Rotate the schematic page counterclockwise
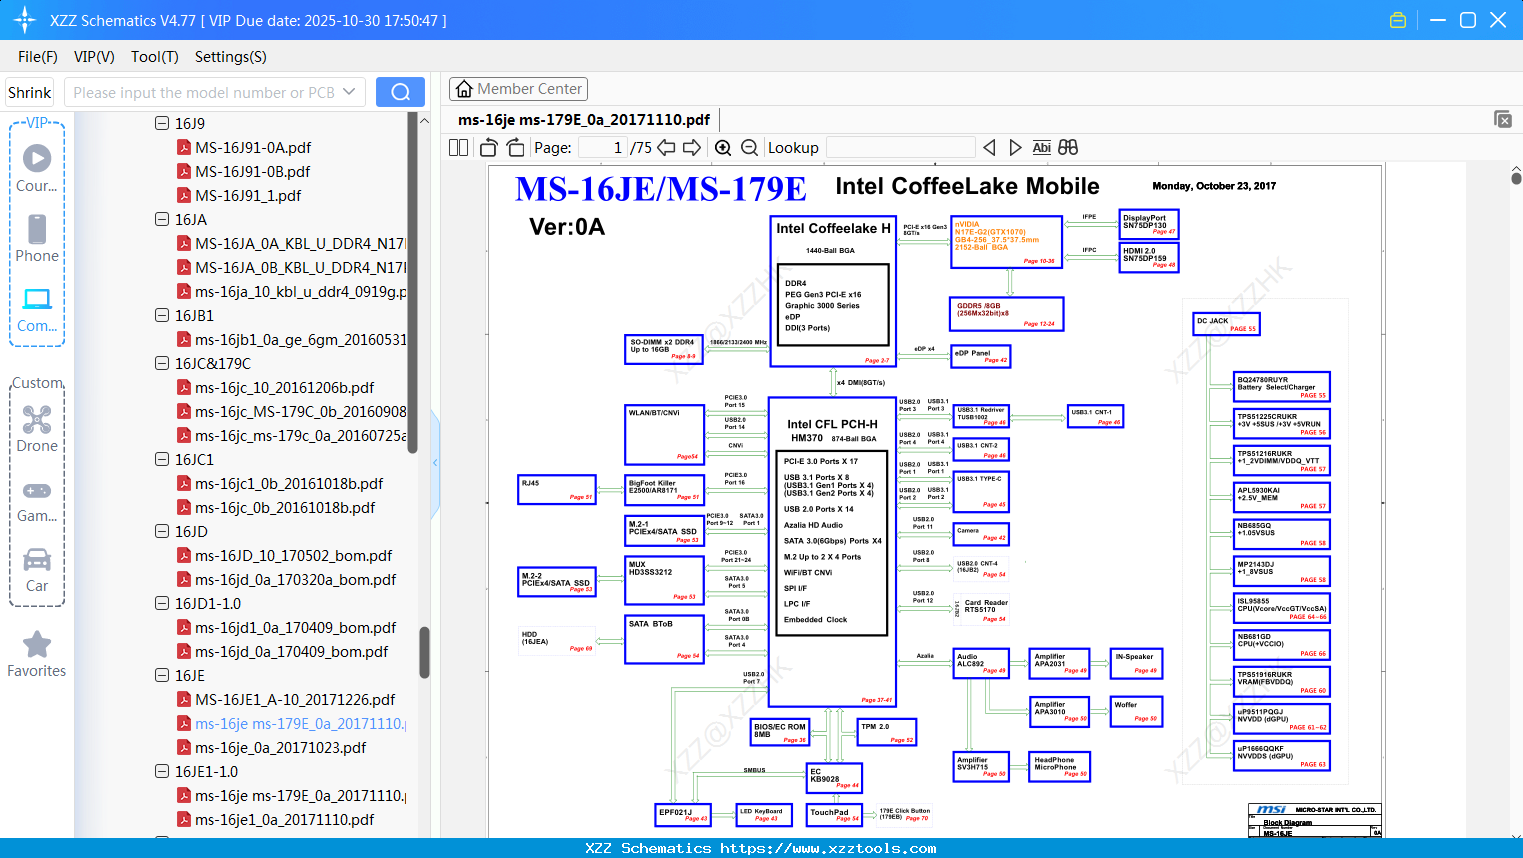1523x858 pixels. click(x=488, y=147)
